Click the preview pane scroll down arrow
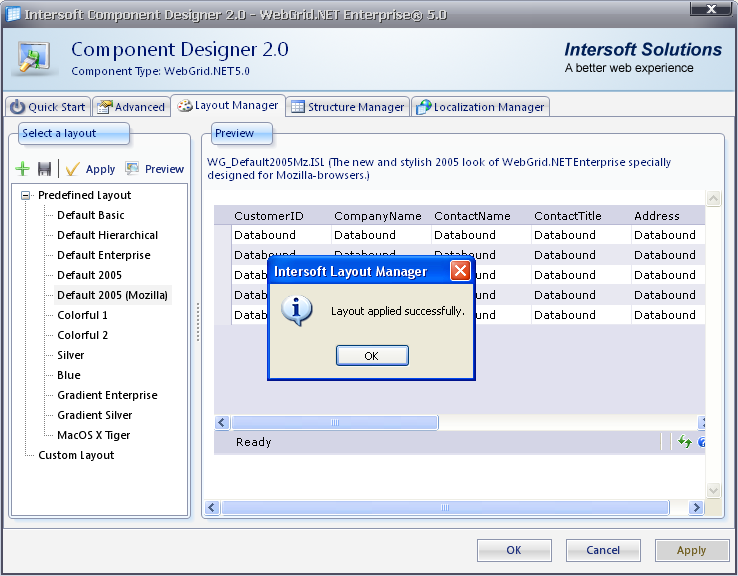The width and height of the screenshot is (738, 576). [x=714, y=490]
